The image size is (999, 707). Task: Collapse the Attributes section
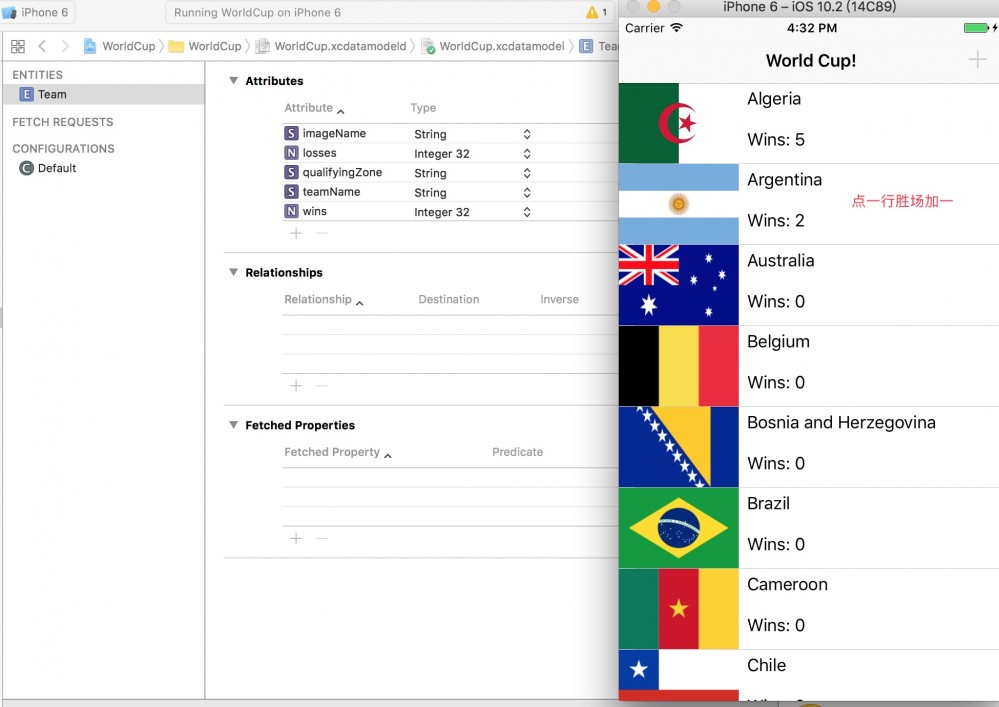pyautogui.click(x=233, y=81)
